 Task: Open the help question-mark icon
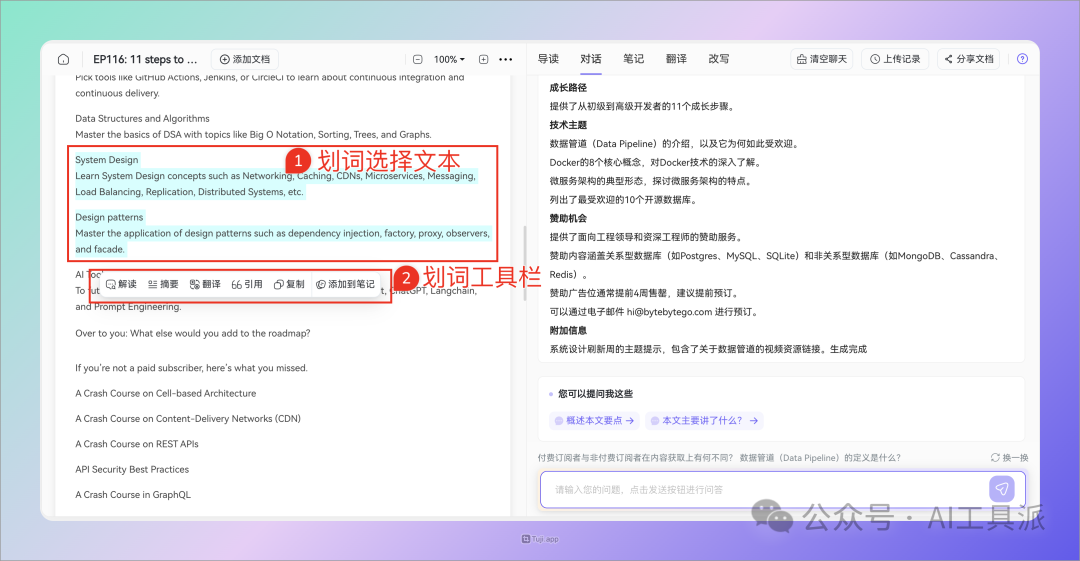(x=1022, y=59)
